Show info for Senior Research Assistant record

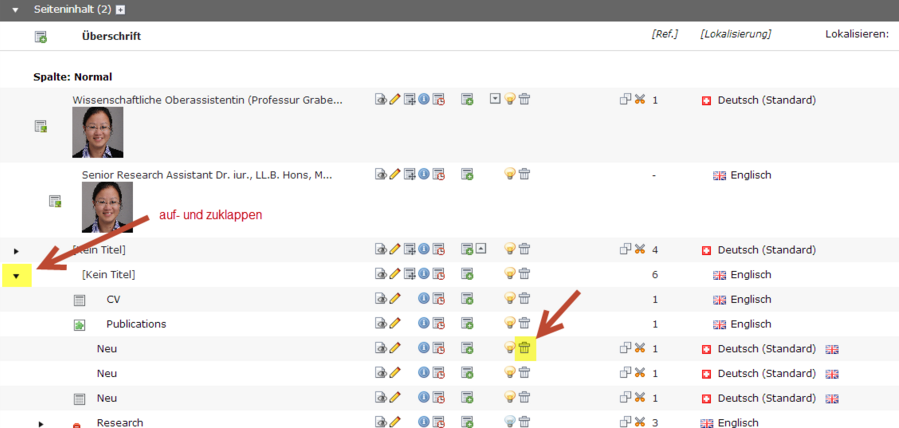point(424,174)
